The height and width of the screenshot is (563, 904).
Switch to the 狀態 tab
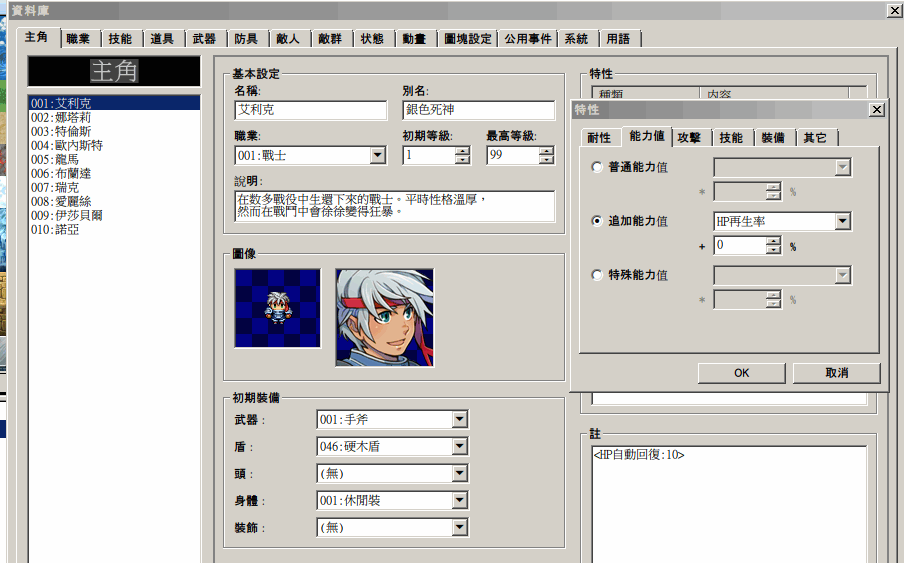(x=372, y=39)
